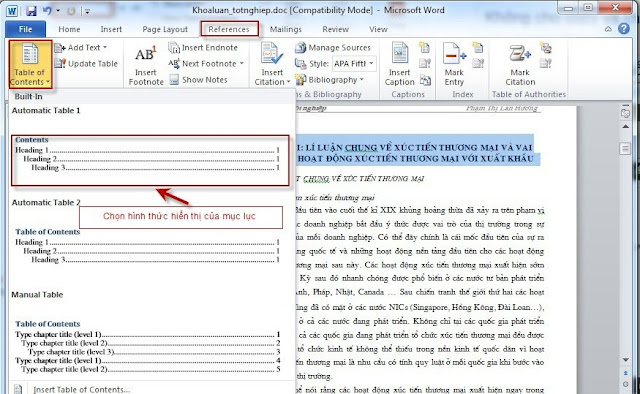This screenshot has width=640, height=394.
Task: Choose Automatic Table 1 preview
Action: click(x=150, y=160)
